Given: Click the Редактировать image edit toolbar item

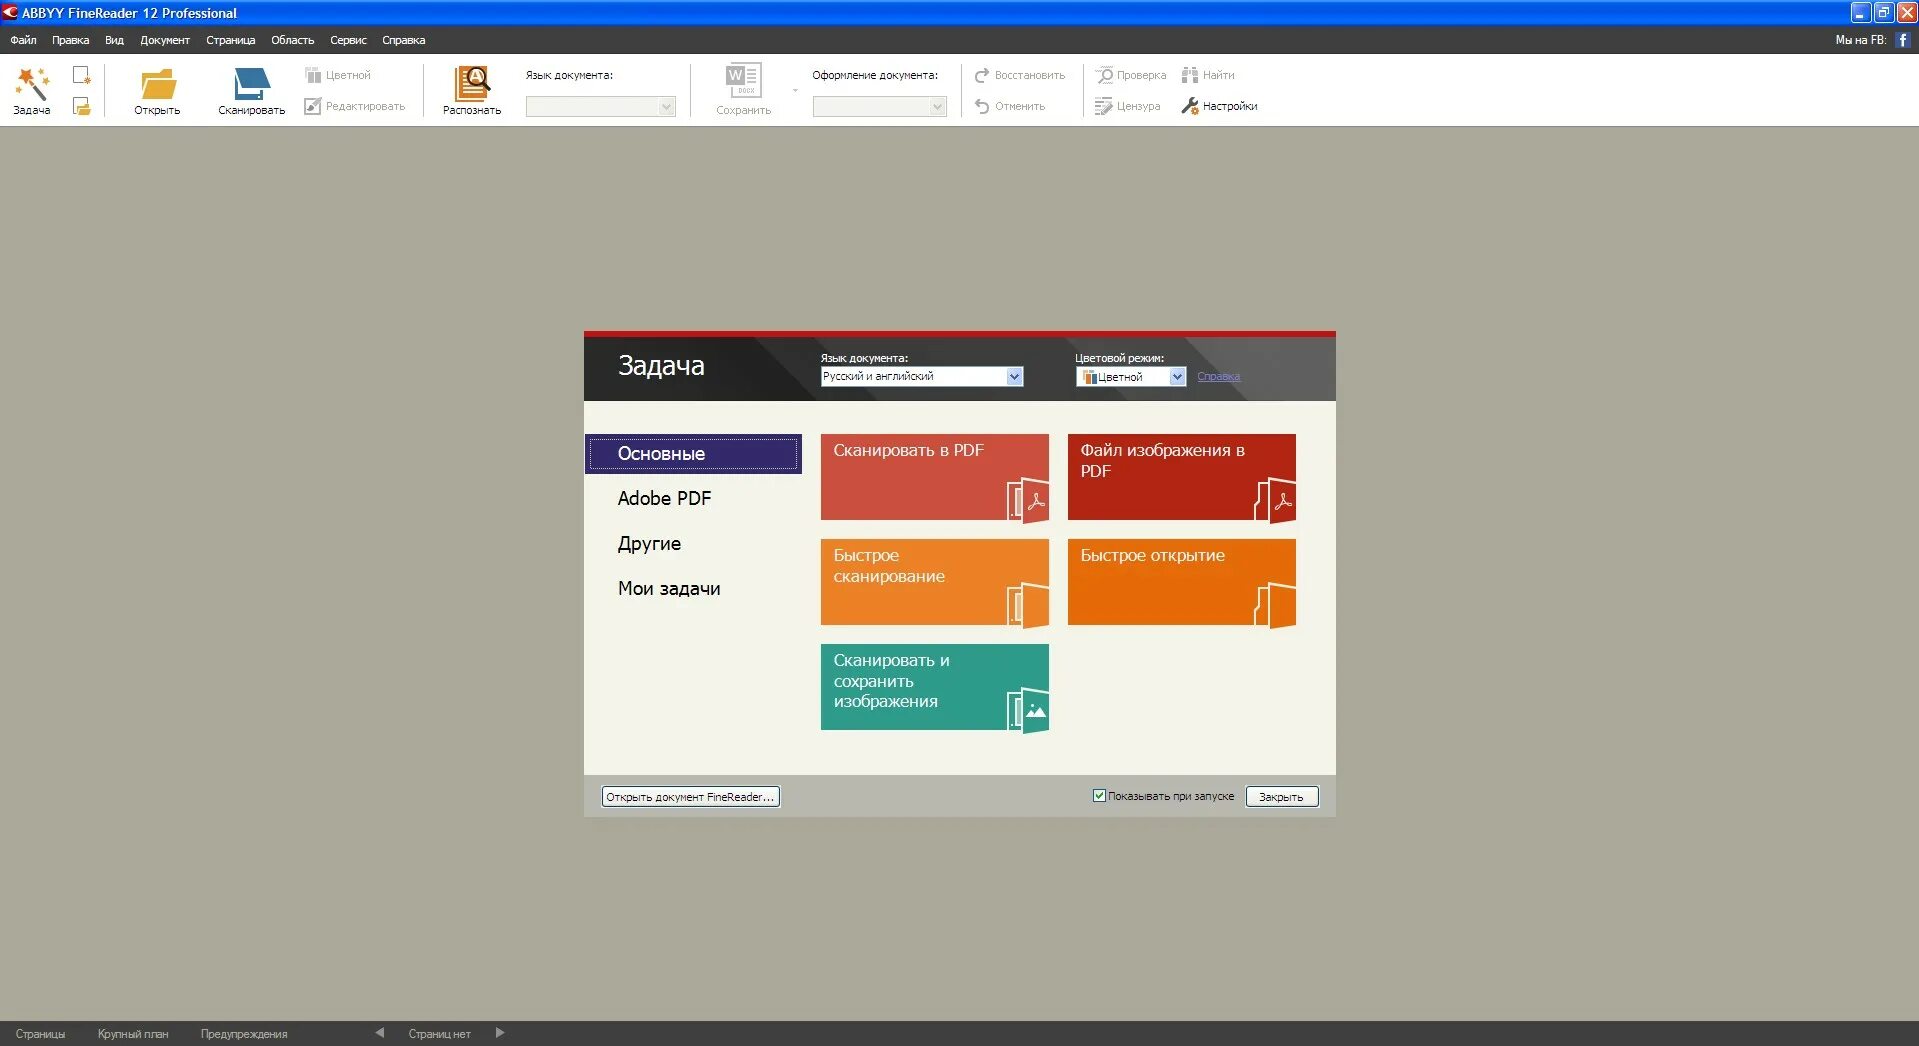Looking at the screenshot, I should pos(355,106).
